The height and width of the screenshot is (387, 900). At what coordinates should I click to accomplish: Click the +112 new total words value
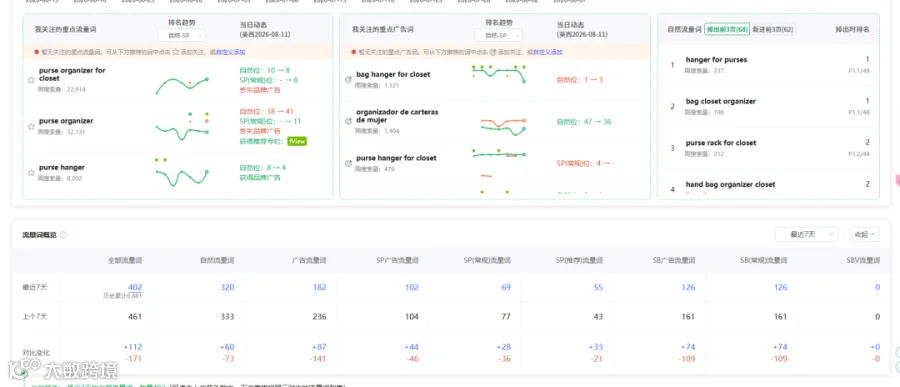coord(133,347)
